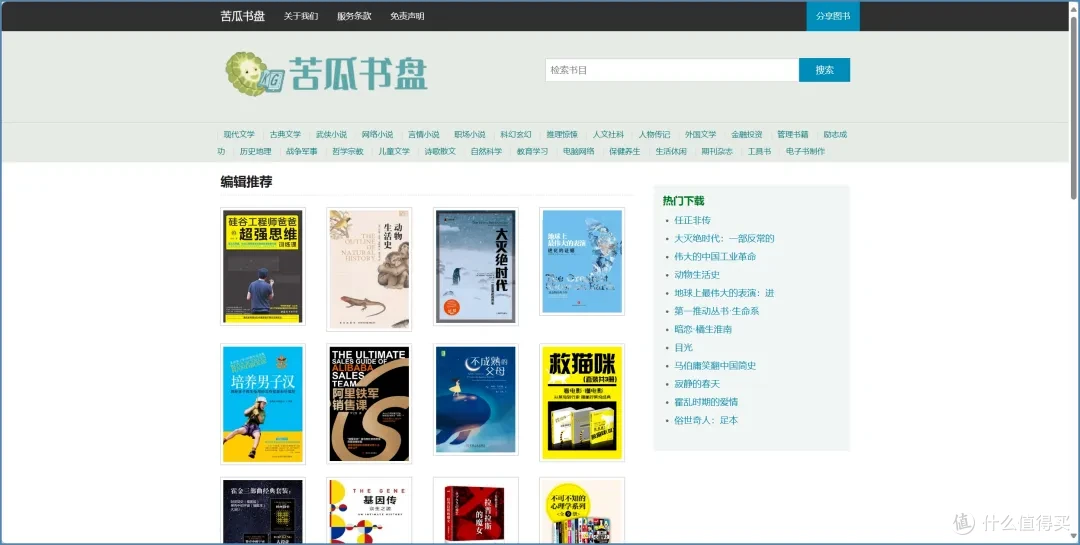Open the light blue 地球上最伟大的表演 cover
Screen dimensions: 1080x545
click(582, 262)
